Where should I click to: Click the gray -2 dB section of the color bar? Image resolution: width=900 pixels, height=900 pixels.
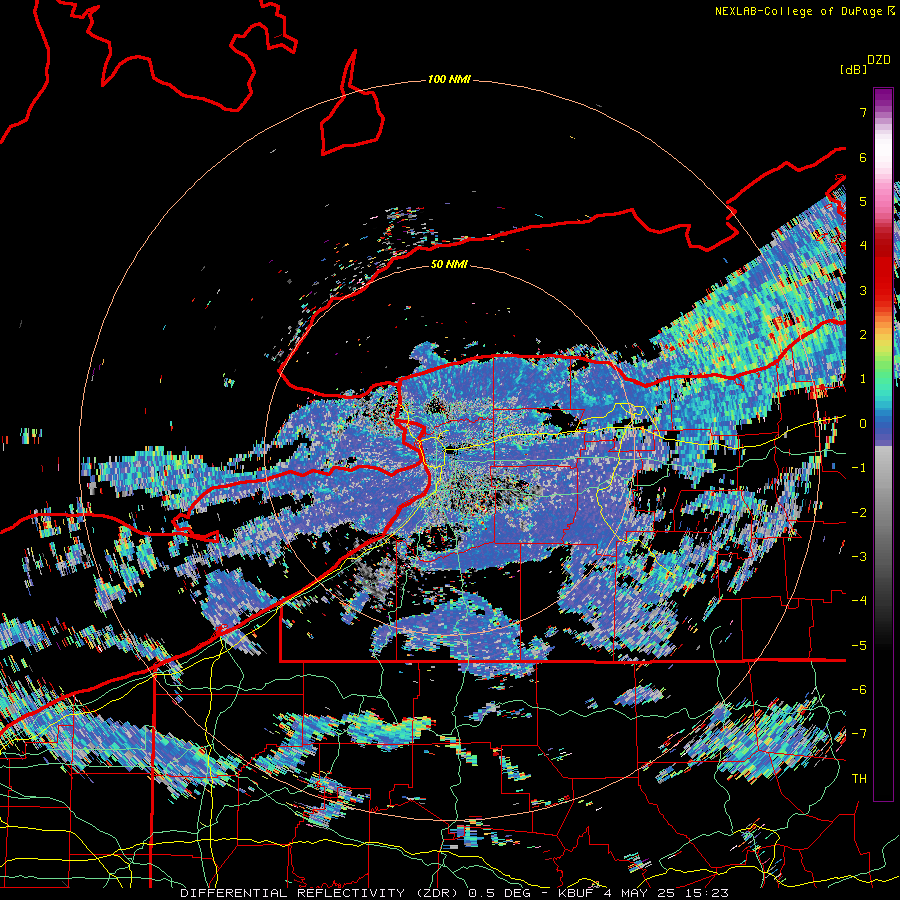(x=883, y=513)
